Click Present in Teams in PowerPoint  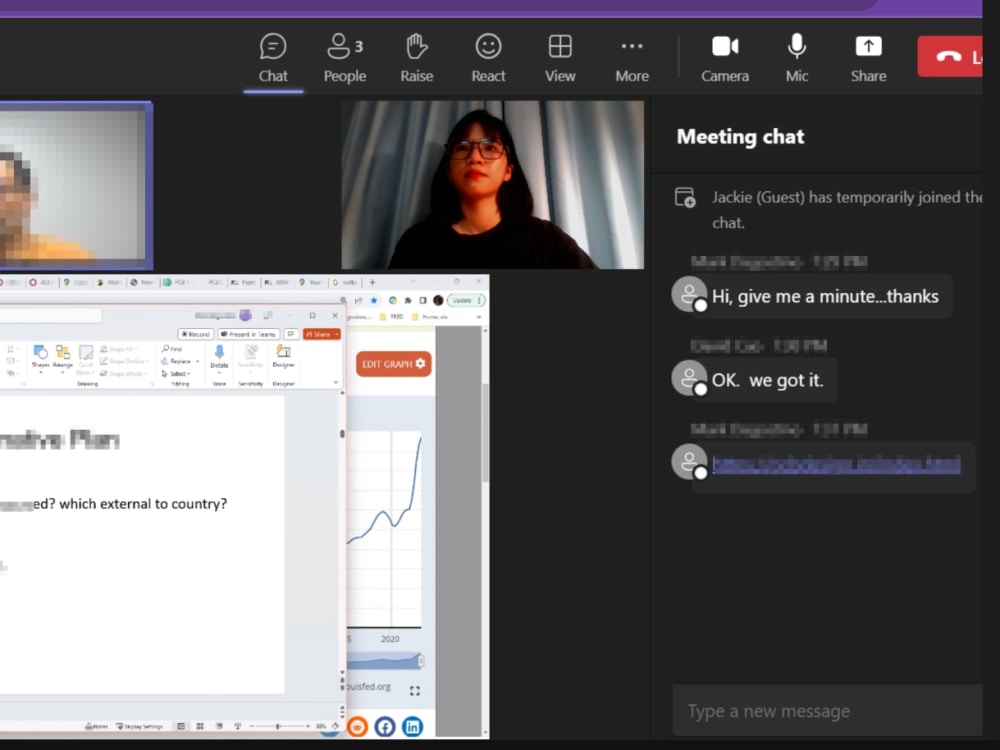[x=249, y=334]
